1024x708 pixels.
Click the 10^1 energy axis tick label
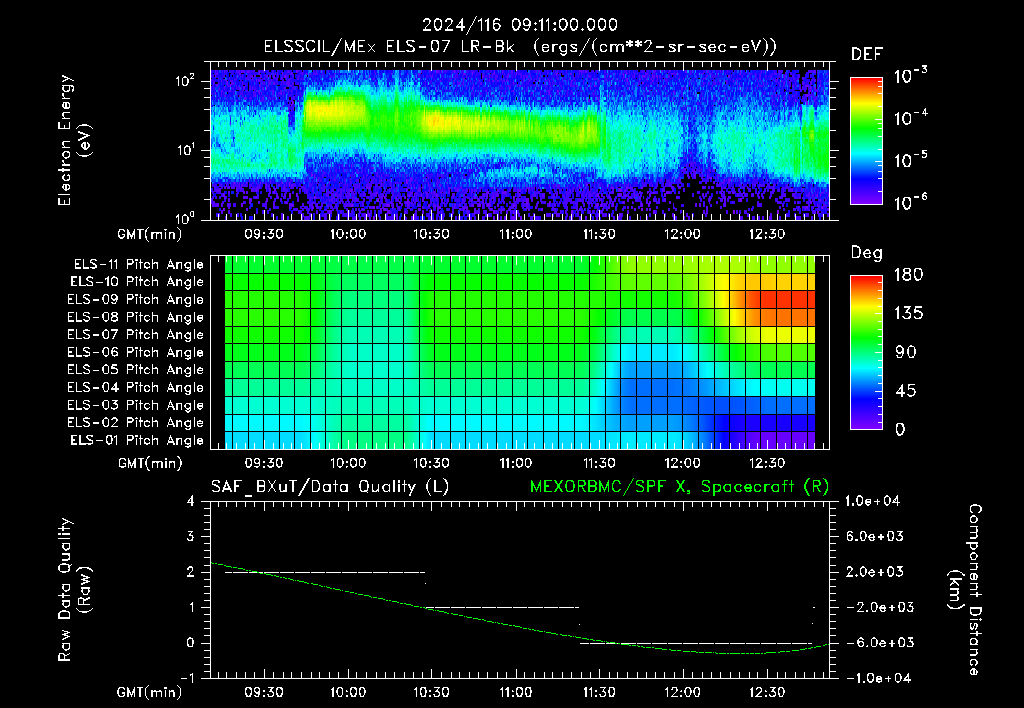click(185, 150)
